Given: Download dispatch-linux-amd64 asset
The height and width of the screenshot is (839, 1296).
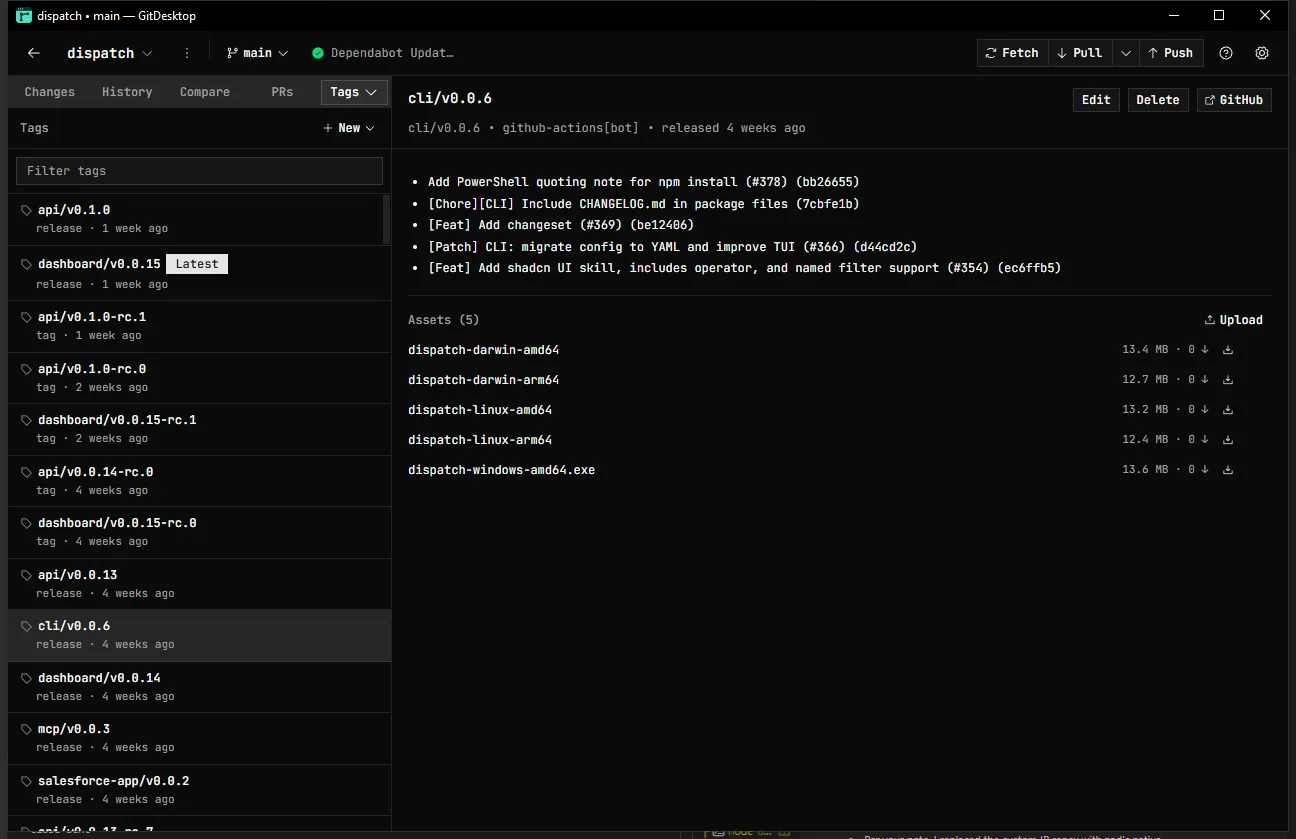Looking at the screenshot, I should [1228, 410].
